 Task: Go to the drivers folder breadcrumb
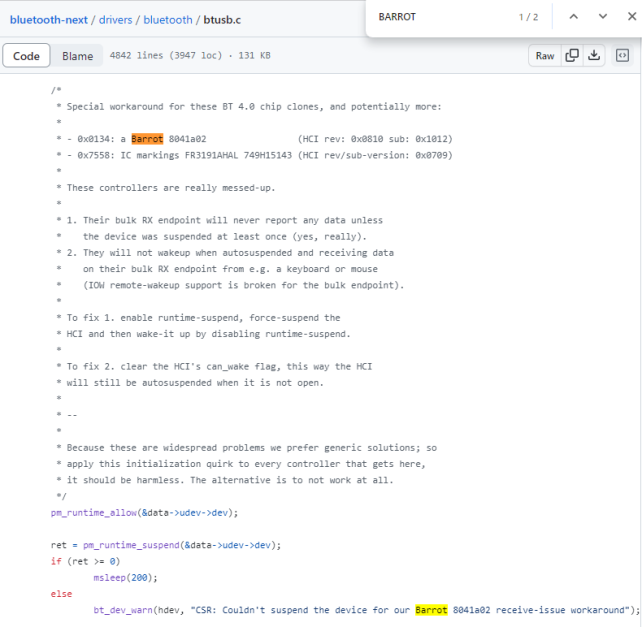point(115,20)
